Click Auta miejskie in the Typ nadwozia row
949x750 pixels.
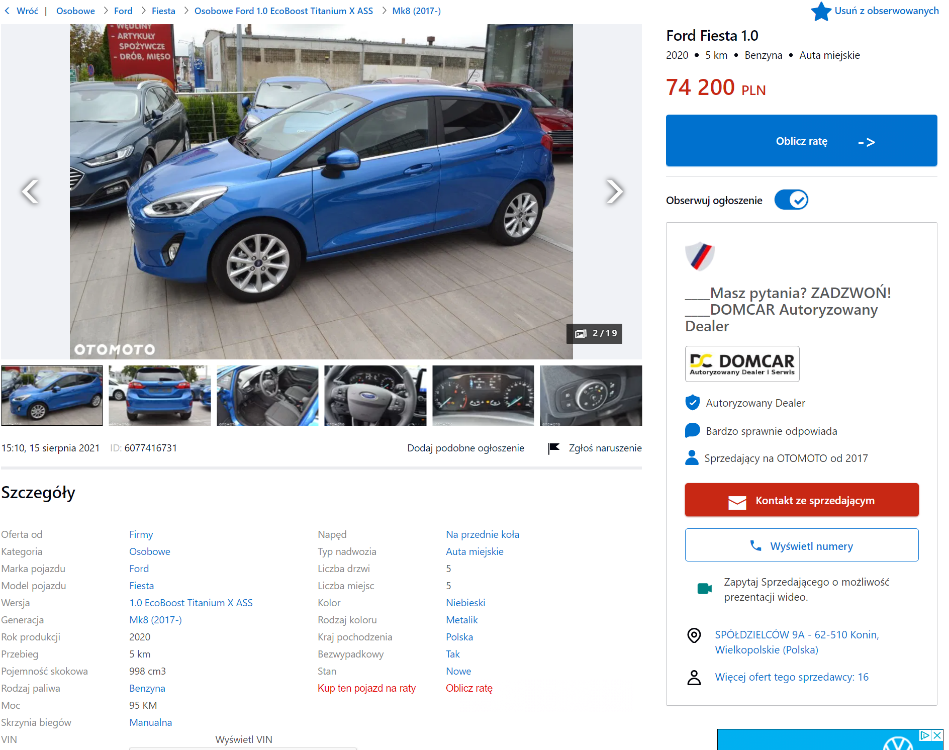pos(474,551)
